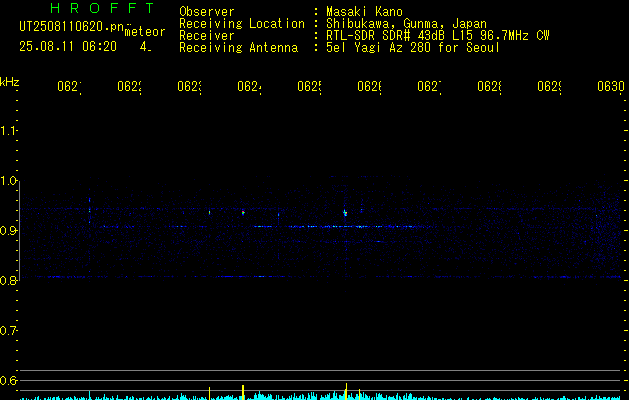Click the strong meteor echo near 0626

[x=345, y=213]
